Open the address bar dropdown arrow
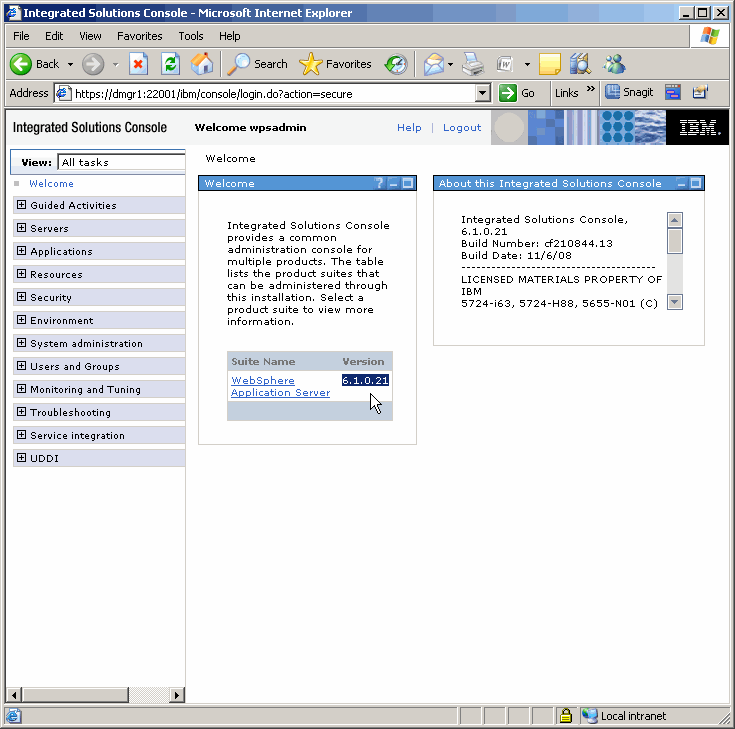Screen dimensions: 735x729 [483, 93]
